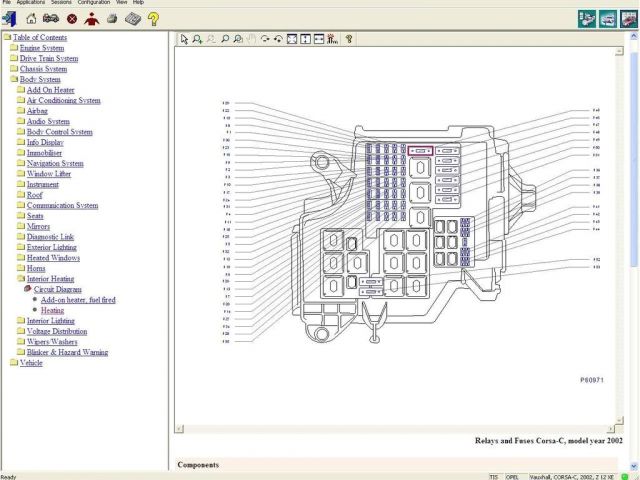Click the printer icon in the toolbar
Screen dimensions: 640x480
[x=112, y=18]
